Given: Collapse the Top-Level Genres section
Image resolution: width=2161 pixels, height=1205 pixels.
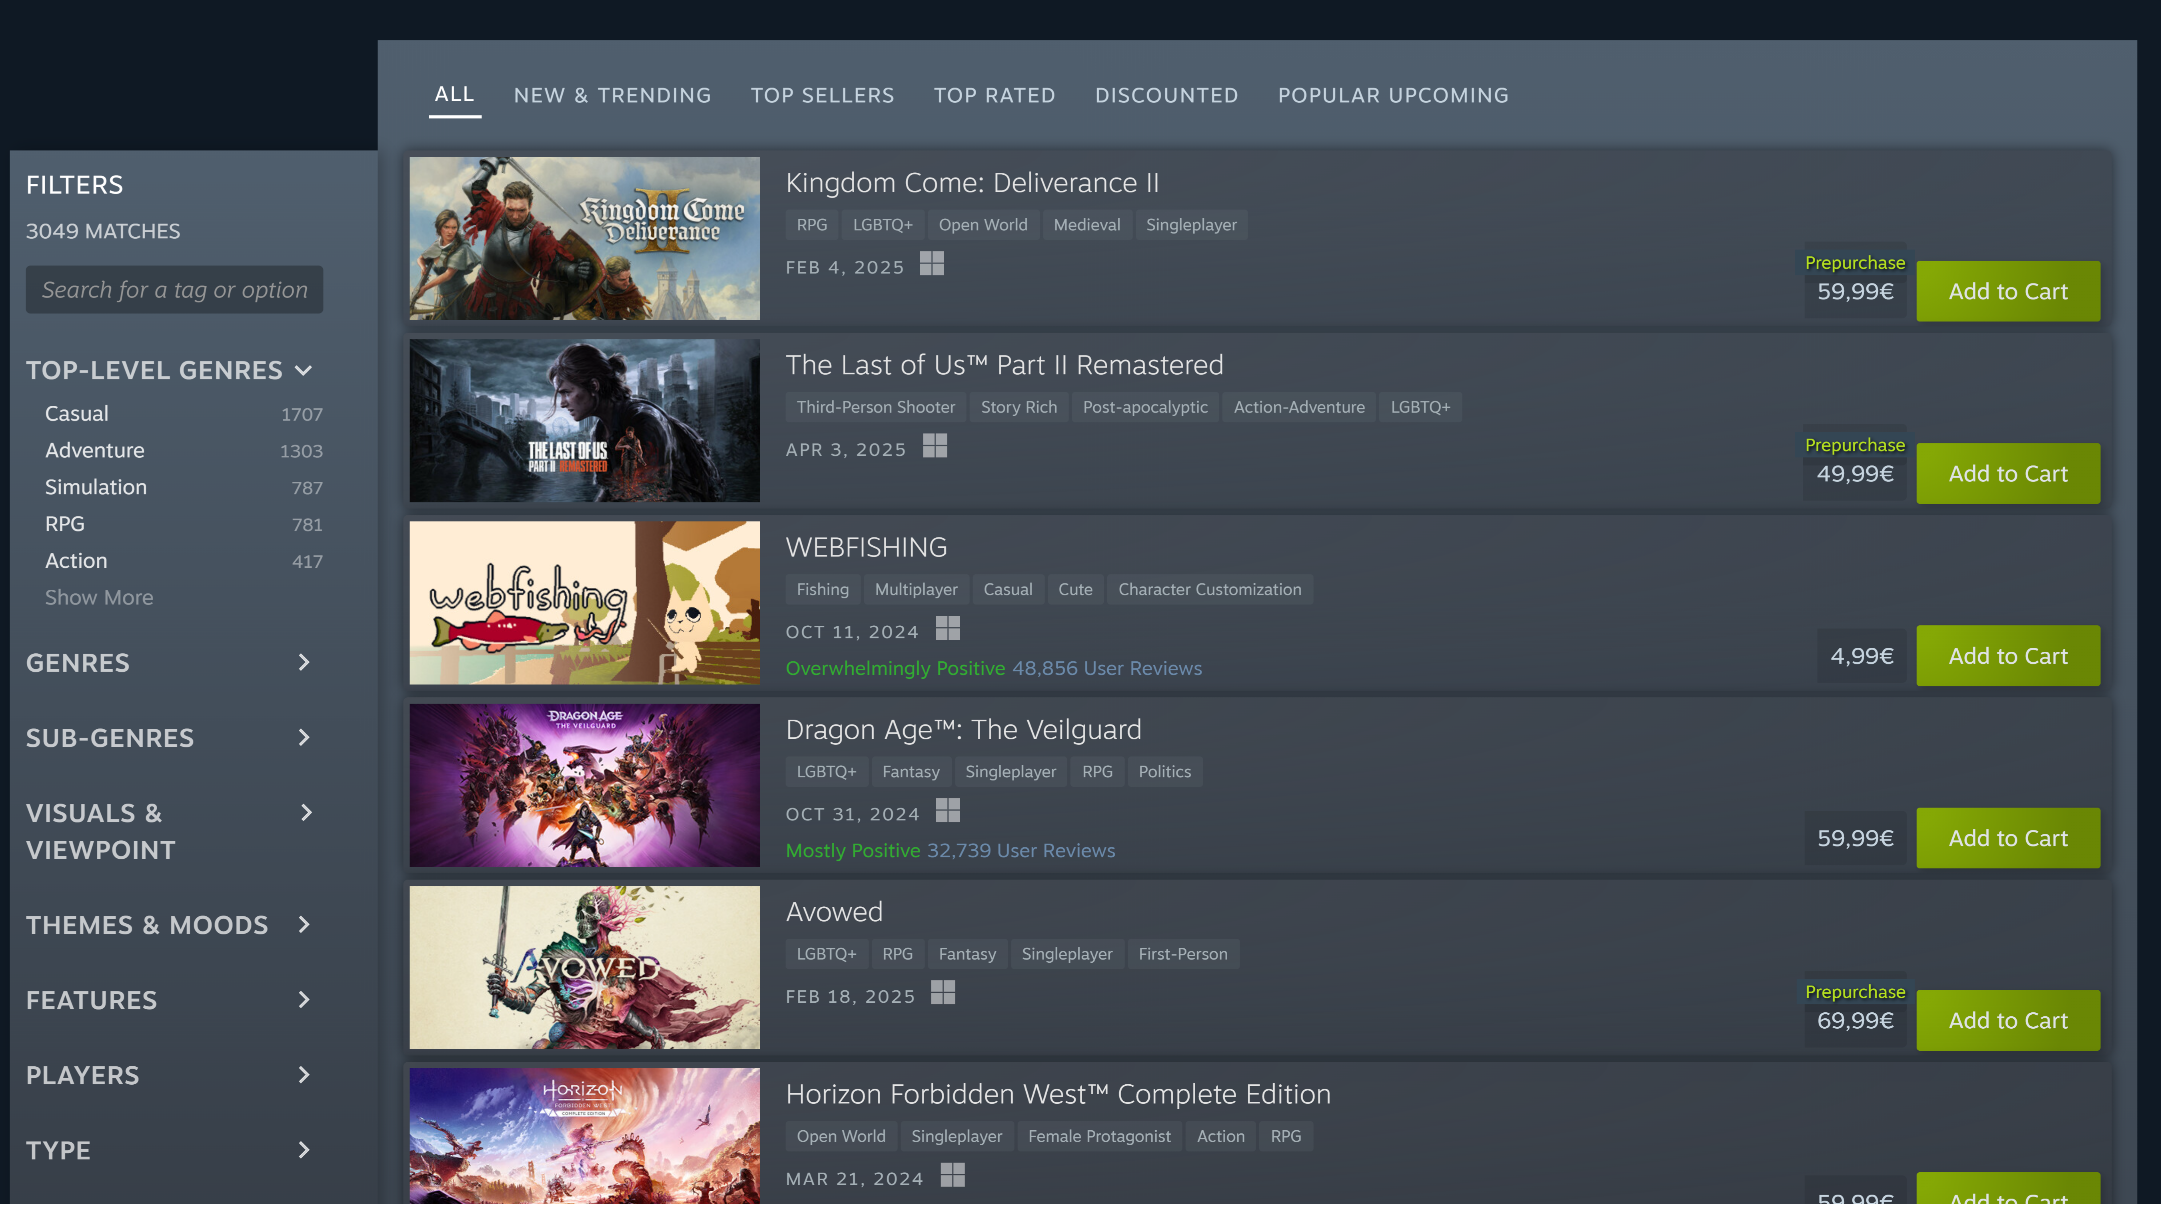Looking at the screenshot, I should click(x=304, y=371).
